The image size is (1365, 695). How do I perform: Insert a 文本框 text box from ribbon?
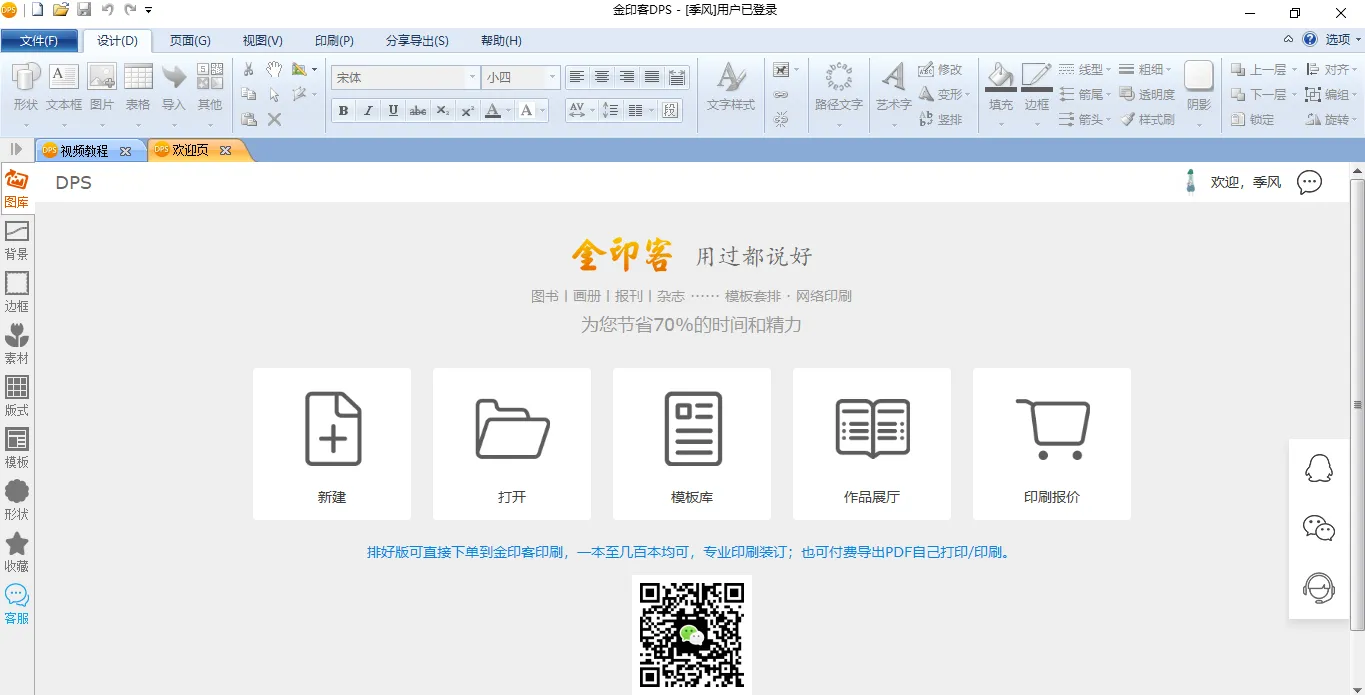click(64, 88)
